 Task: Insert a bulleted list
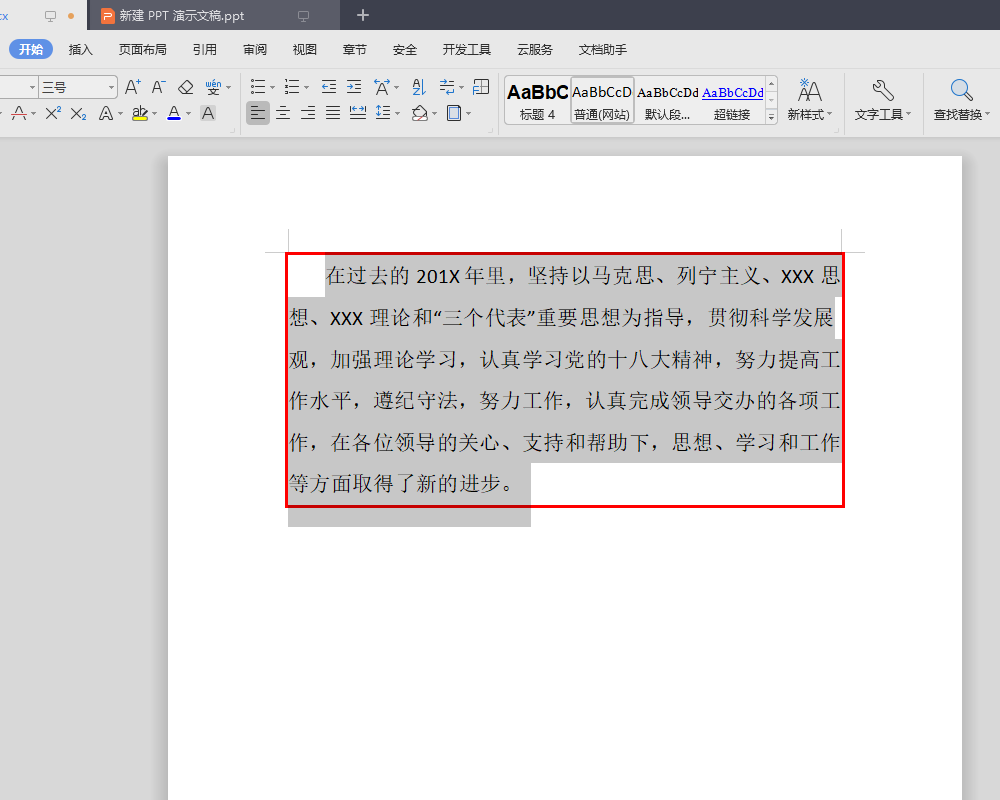pos(258,87)
